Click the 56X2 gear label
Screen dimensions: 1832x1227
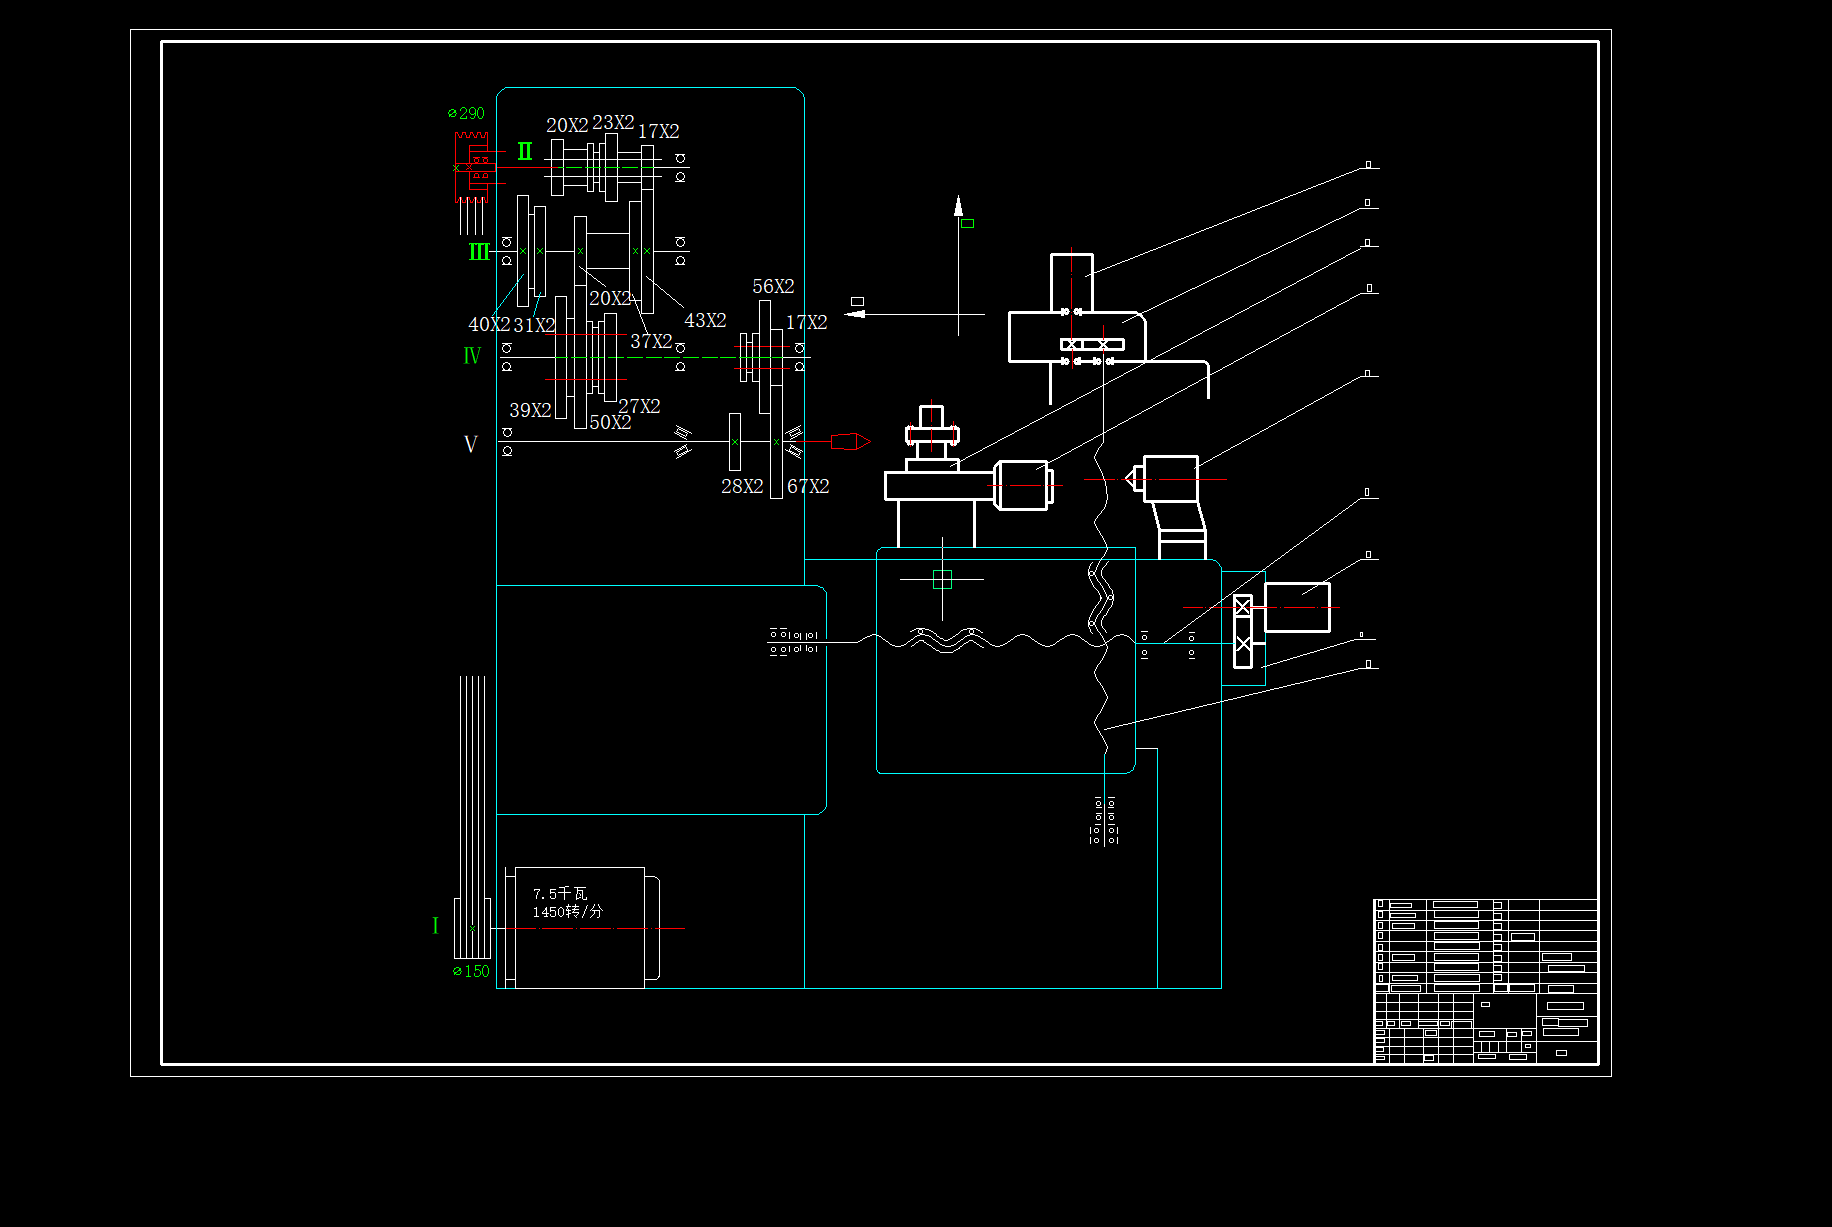(773, 286)
